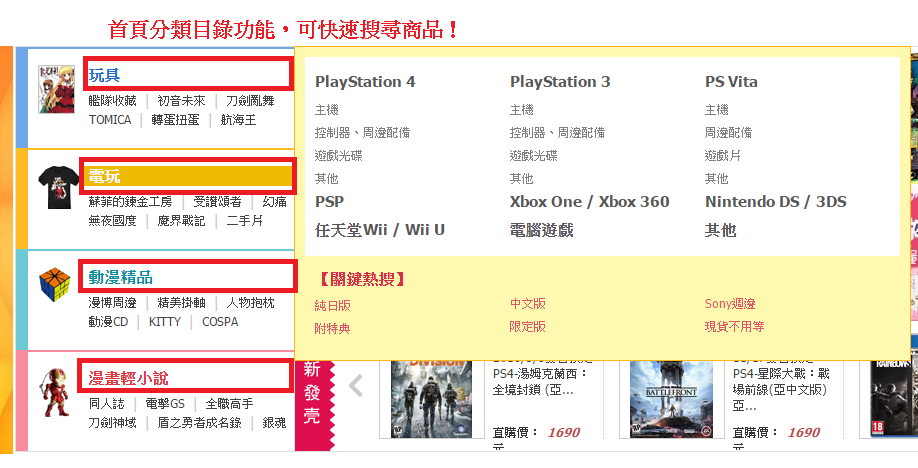Viewport: 918px width, 468px height.
Task: Click the Sony週邊 hot keyword
Action: point(730,303)
